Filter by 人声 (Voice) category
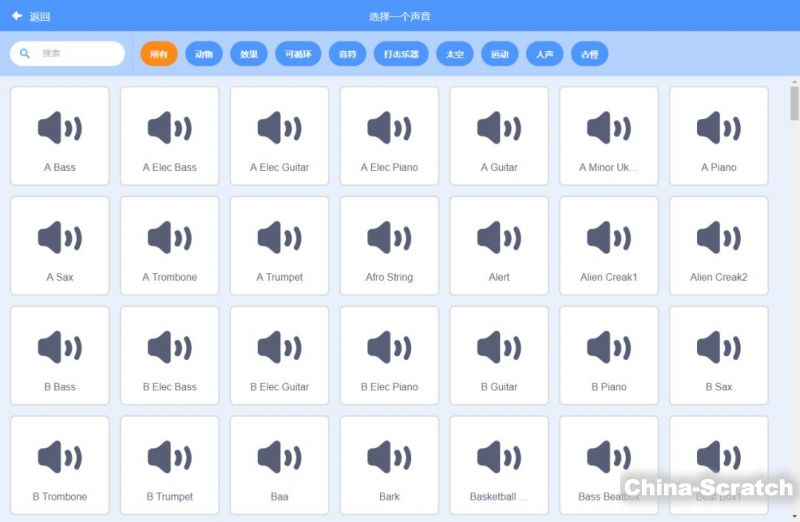This screenshot has width=800, height=522. click(545, 54)
